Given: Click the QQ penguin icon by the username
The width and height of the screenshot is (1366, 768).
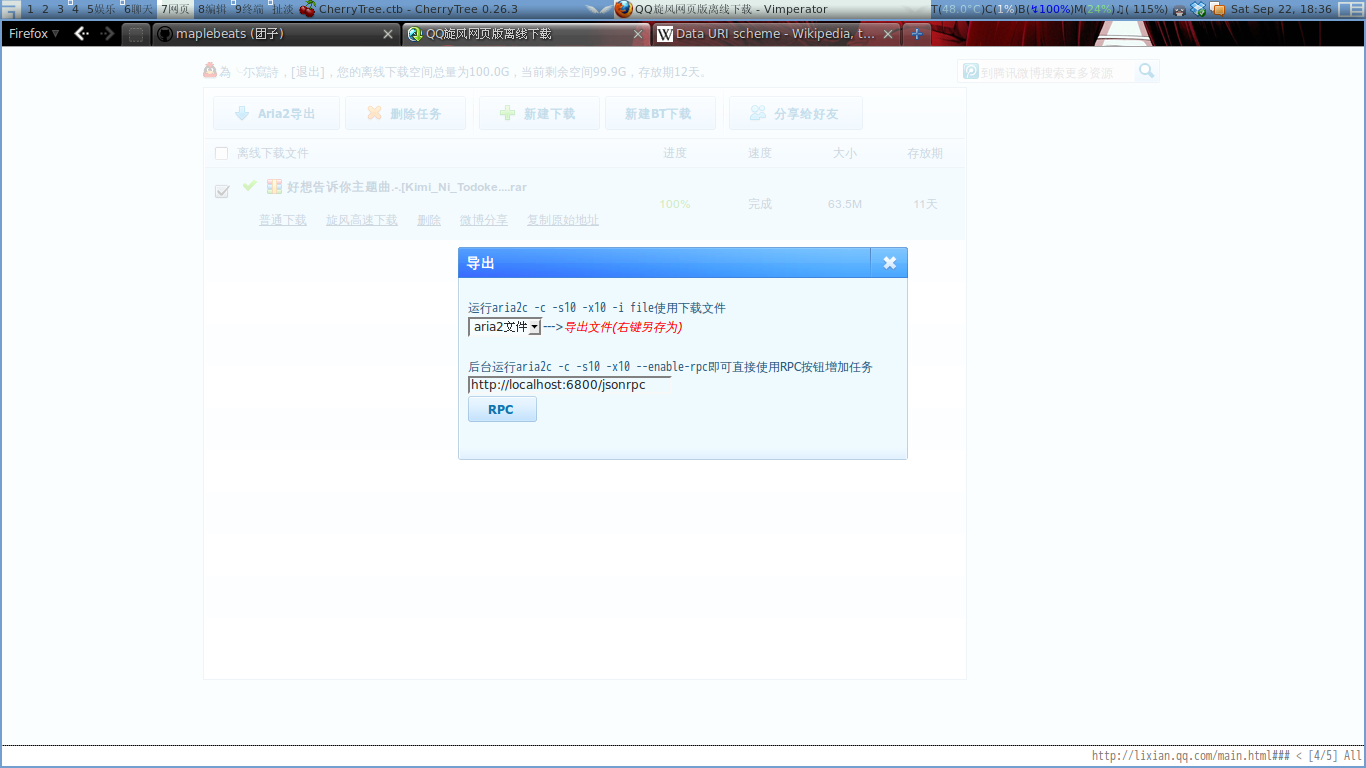Looking at the screenshot, I should [210, 70].
